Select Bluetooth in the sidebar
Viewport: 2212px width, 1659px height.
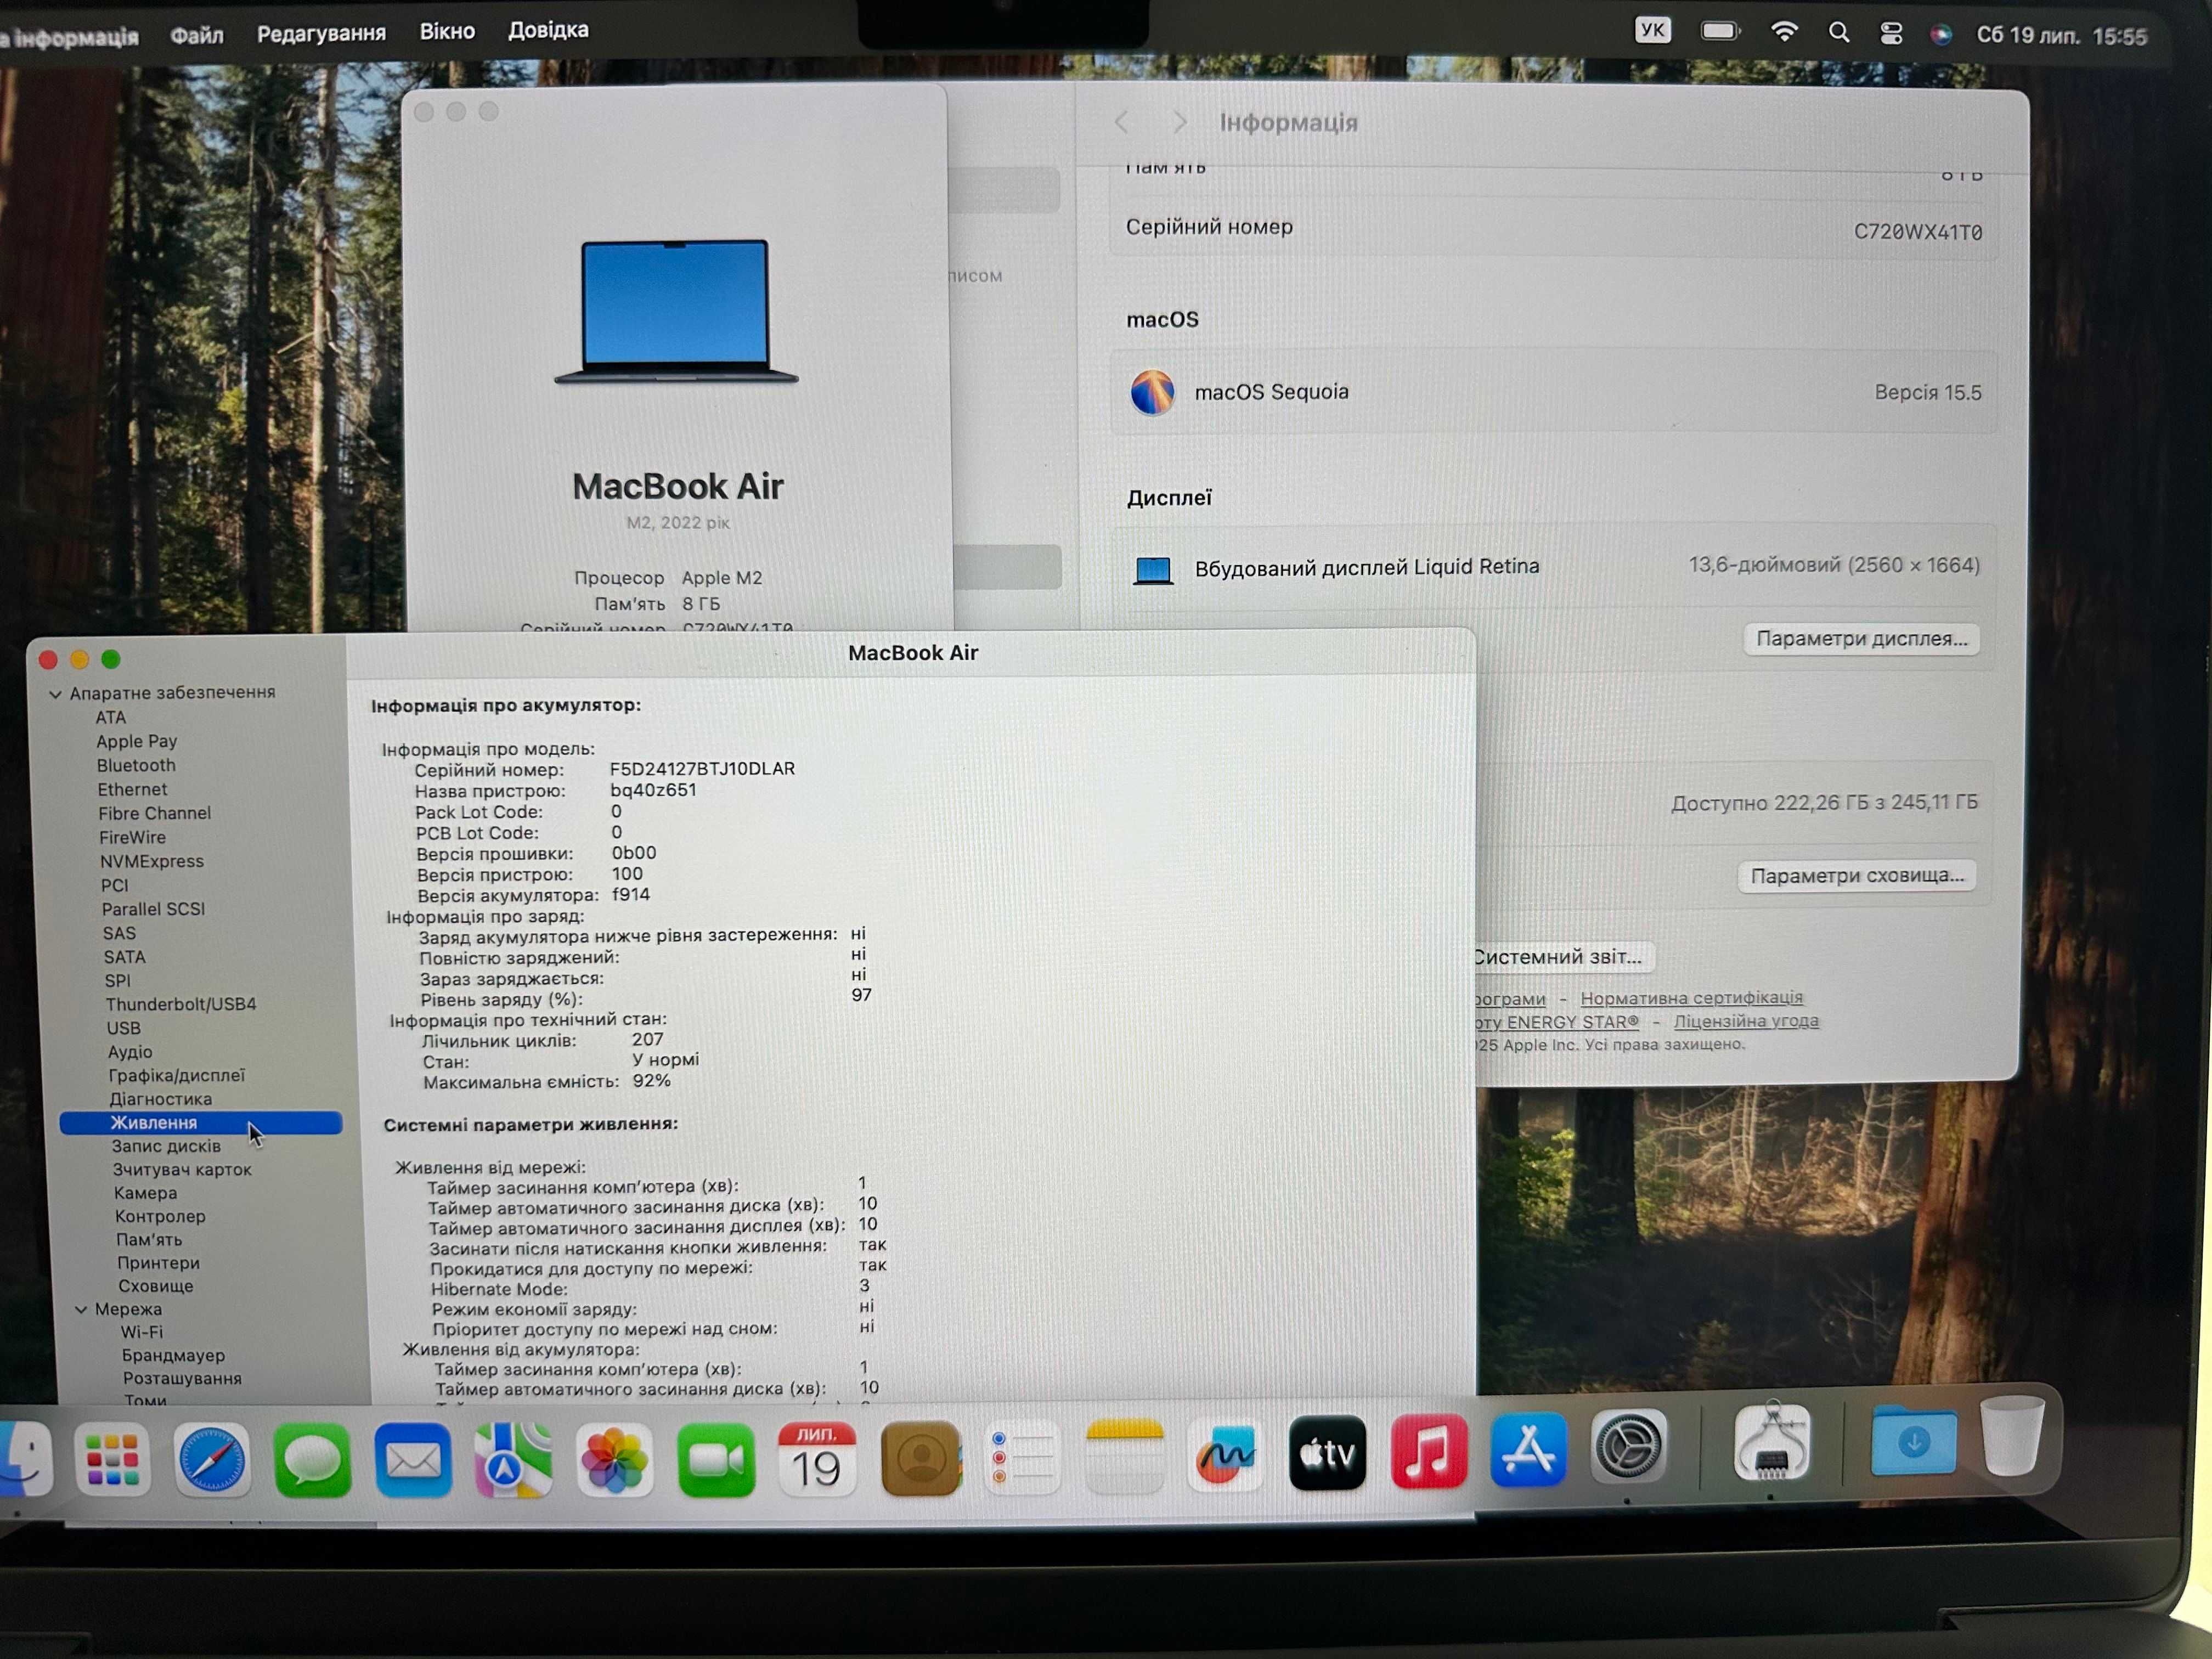pos(136,766)
